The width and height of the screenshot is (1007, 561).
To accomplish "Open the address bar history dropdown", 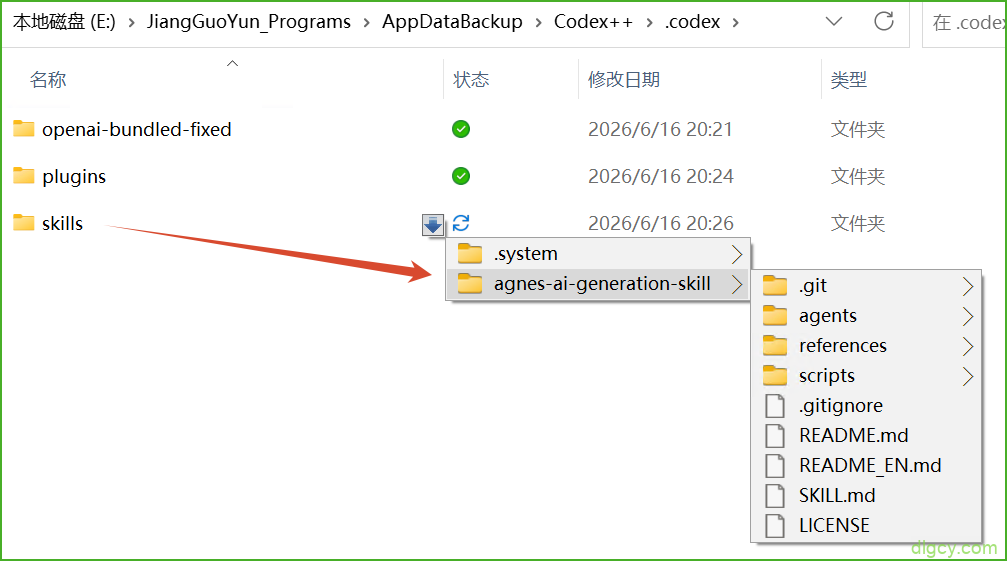I will tap(834, 21).
